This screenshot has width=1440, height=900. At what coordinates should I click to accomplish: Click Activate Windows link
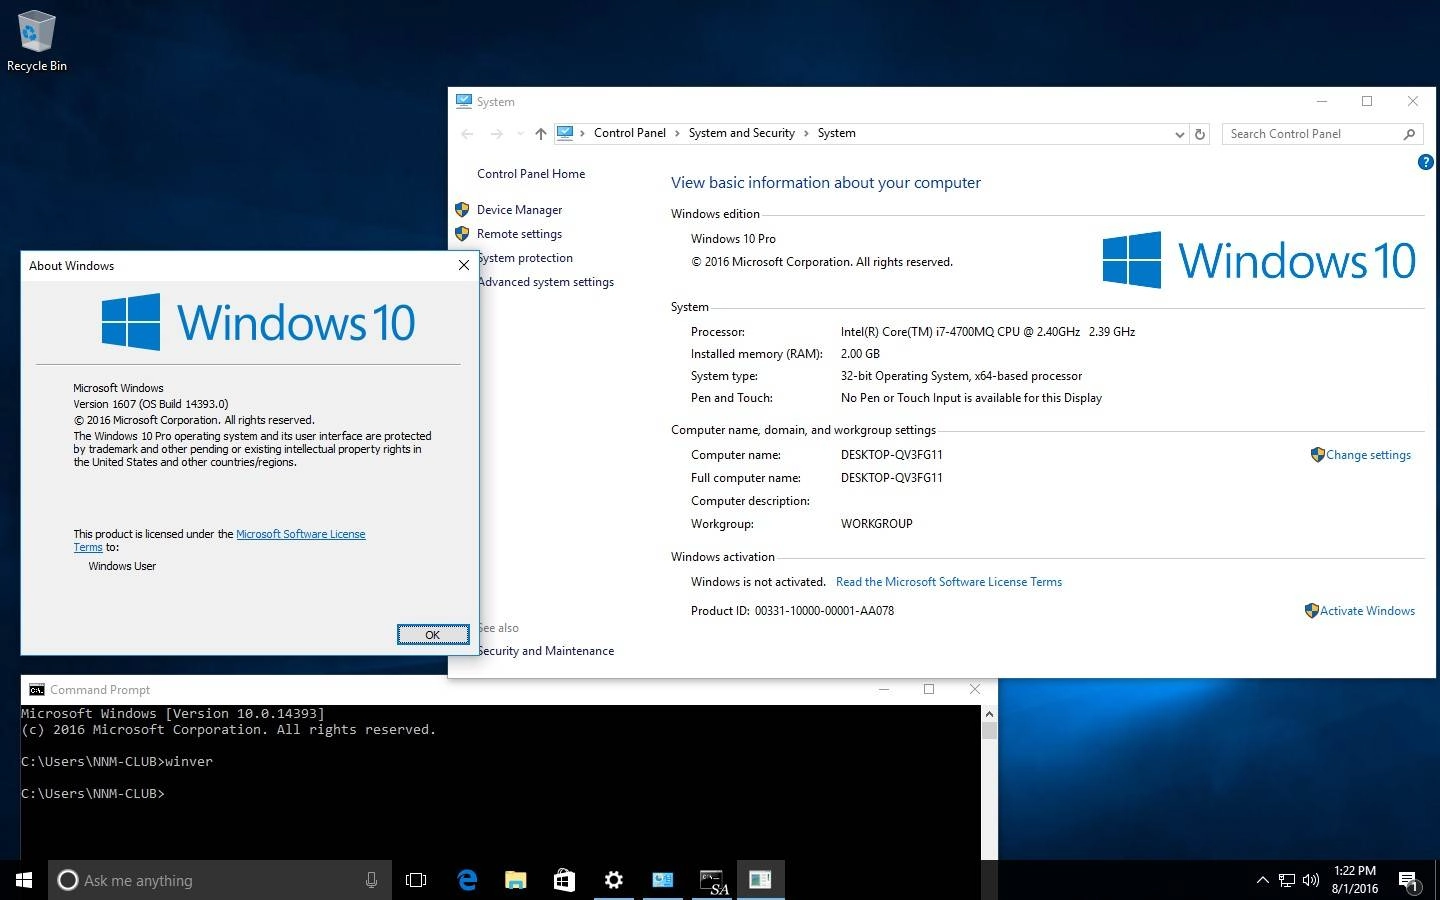(1367, 611)
